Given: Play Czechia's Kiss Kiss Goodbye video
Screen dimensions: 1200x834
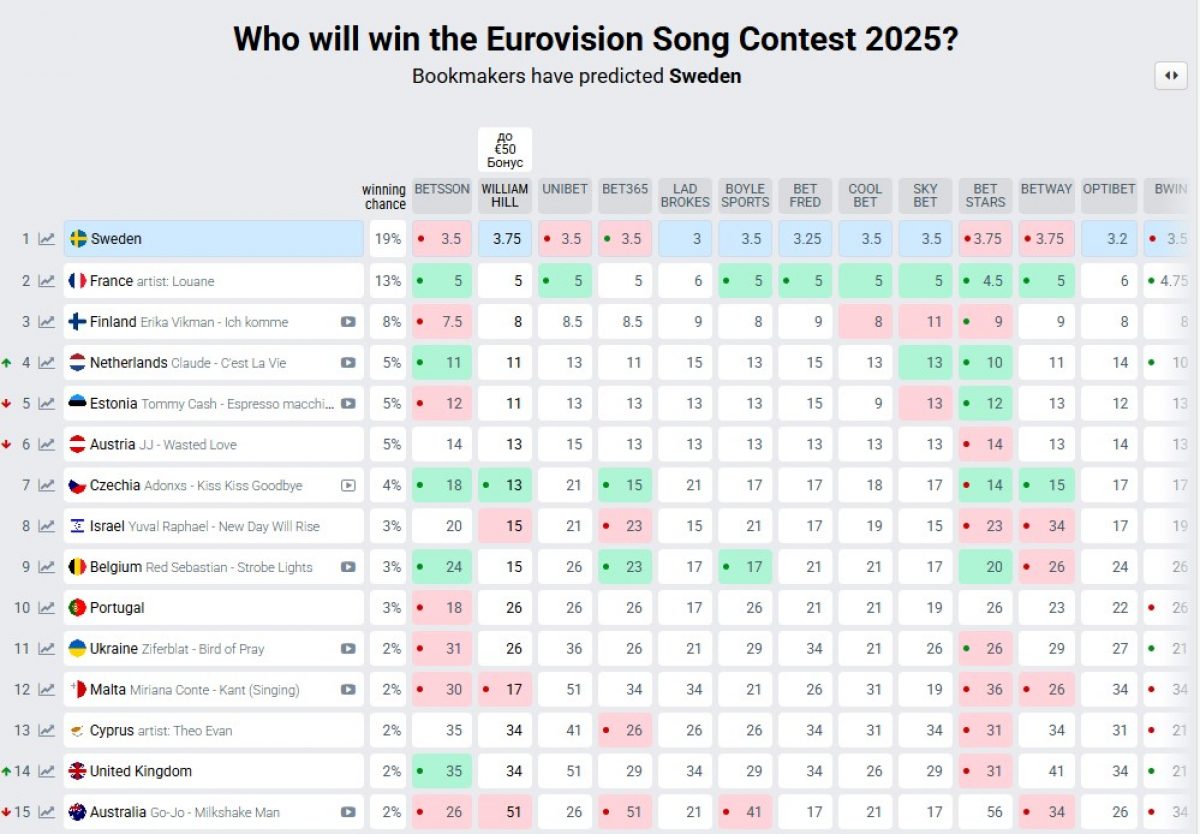Looking at the screenshot, I should point(348,486).
